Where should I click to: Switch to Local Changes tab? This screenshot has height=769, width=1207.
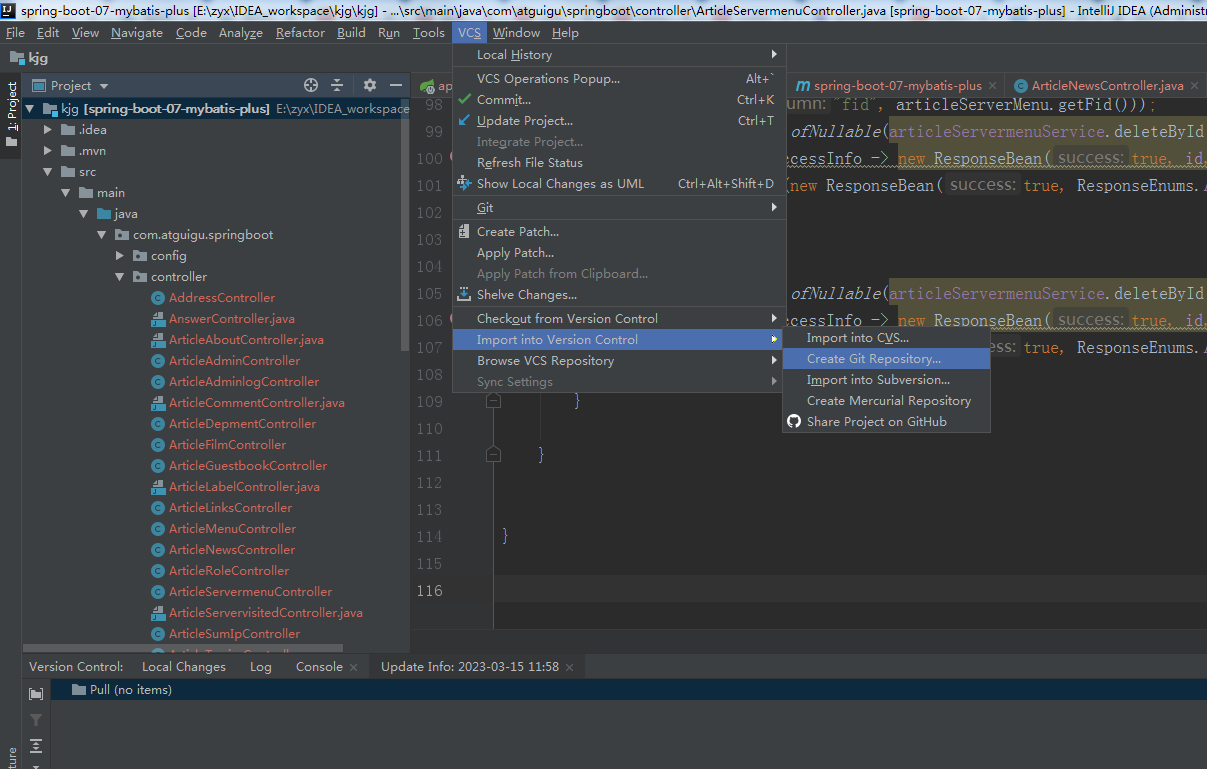click(184, 667)
